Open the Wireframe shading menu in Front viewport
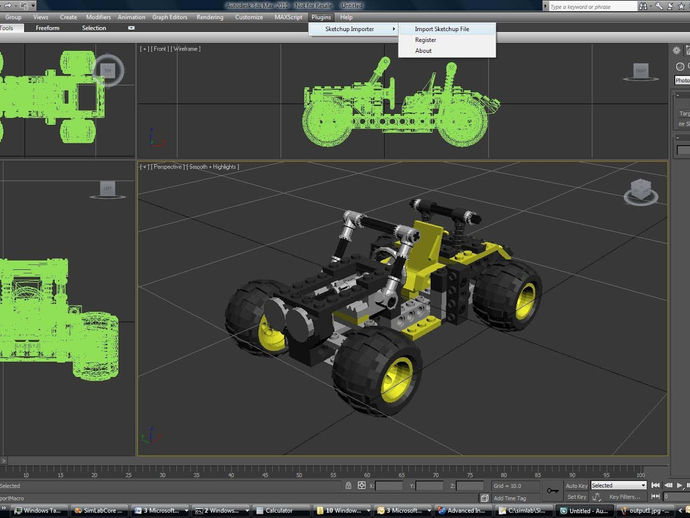 point(186,49)
